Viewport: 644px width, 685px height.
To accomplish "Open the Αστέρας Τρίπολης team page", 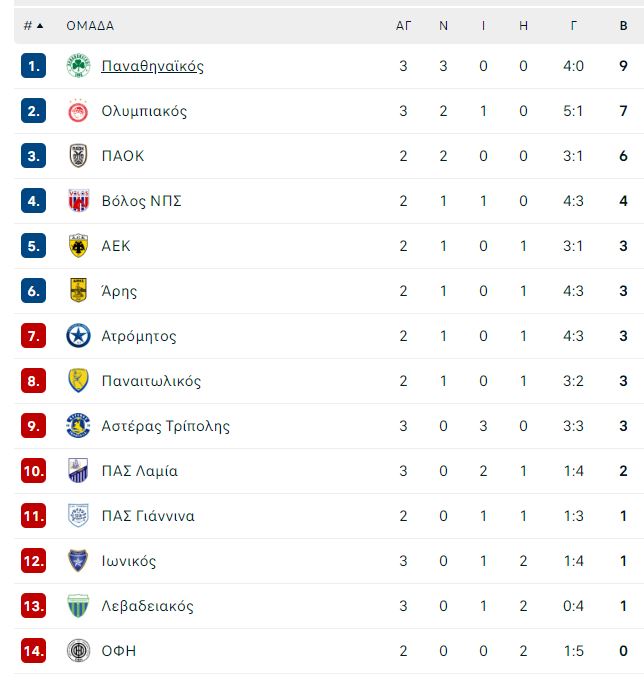I will [x=165, y=426].
